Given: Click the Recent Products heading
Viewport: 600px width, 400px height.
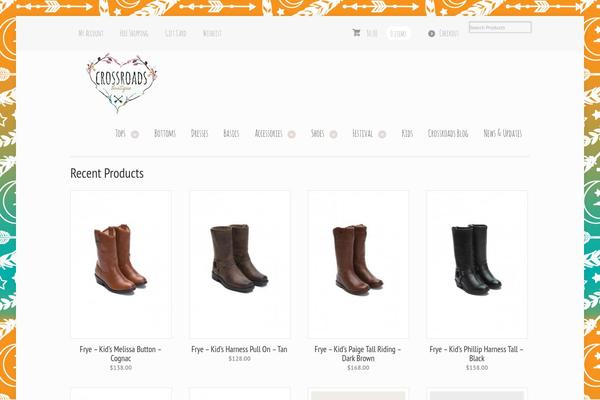Looking at the screenshot, I should coord(107,173).
